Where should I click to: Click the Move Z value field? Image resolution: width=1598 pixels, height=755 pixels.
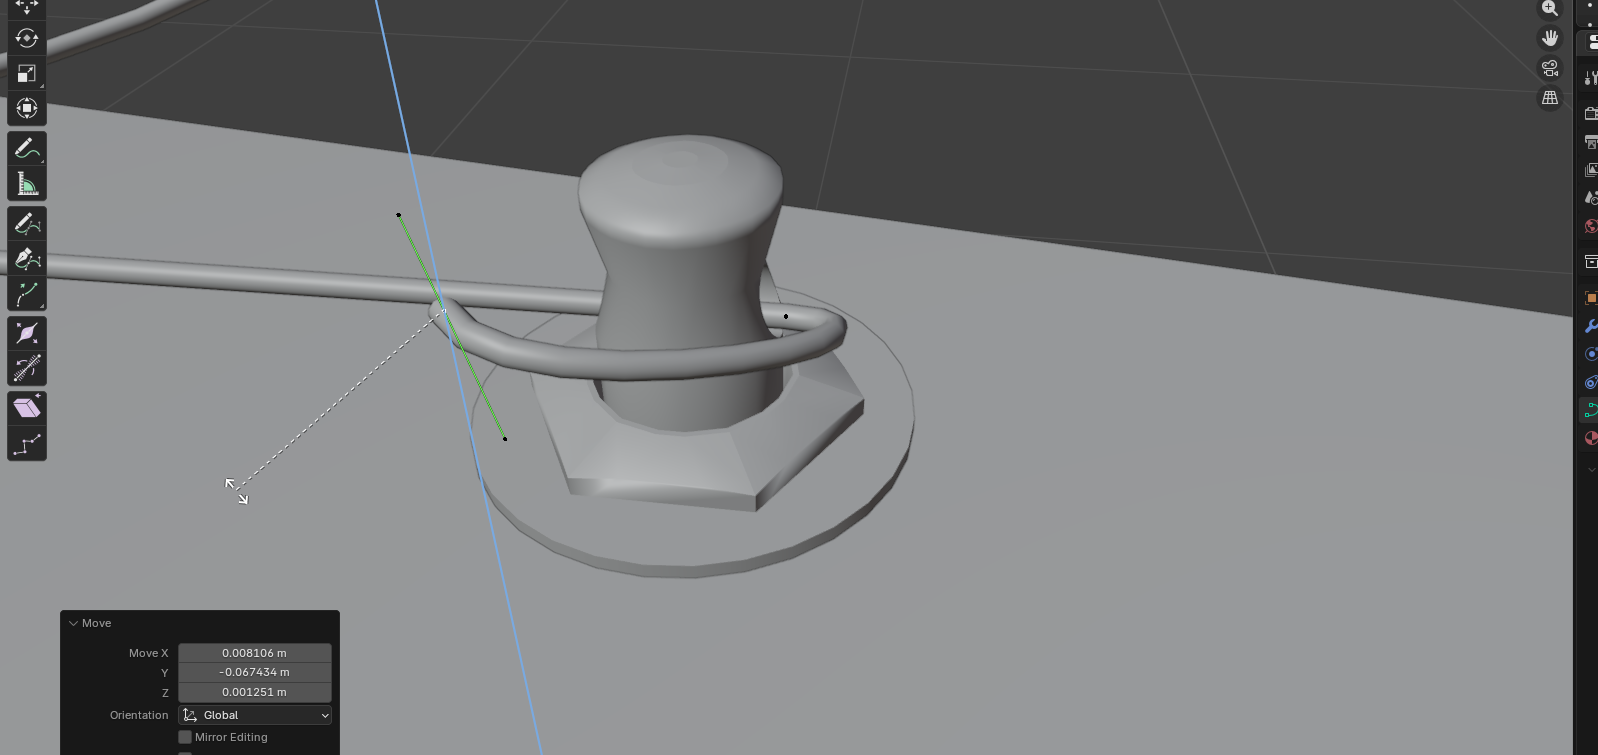[255, 692]
